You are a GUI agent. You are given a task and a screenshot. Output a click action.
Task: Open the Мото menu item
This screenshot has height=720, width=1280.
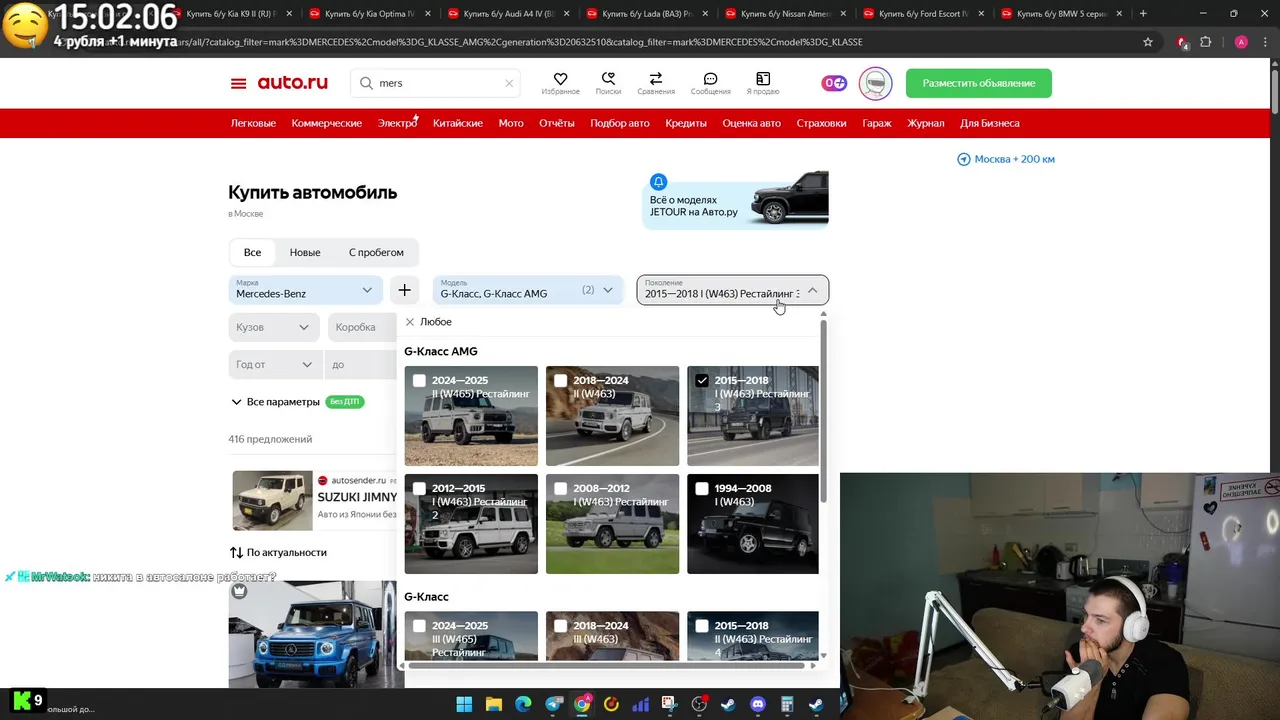click(x=511, y=123)
